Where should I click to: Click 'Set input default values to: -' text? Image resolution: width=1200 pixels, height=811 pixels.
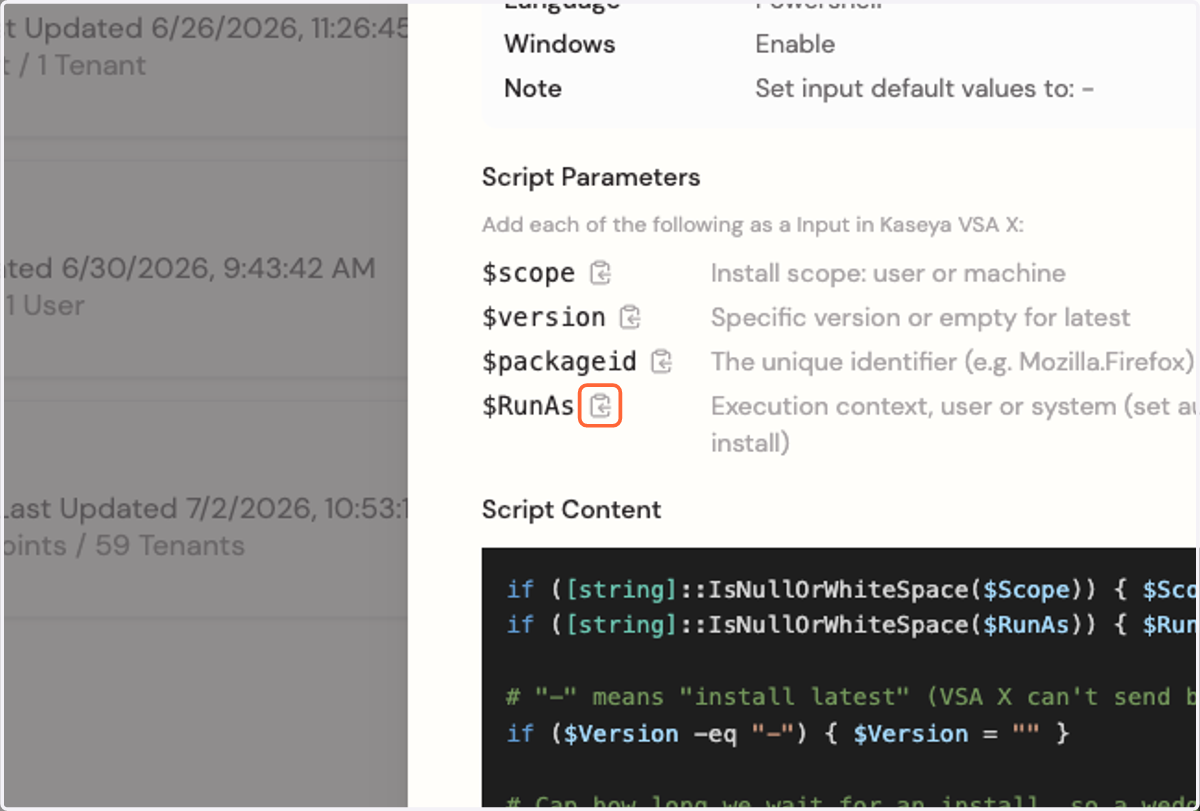click(x=924, y=88)
